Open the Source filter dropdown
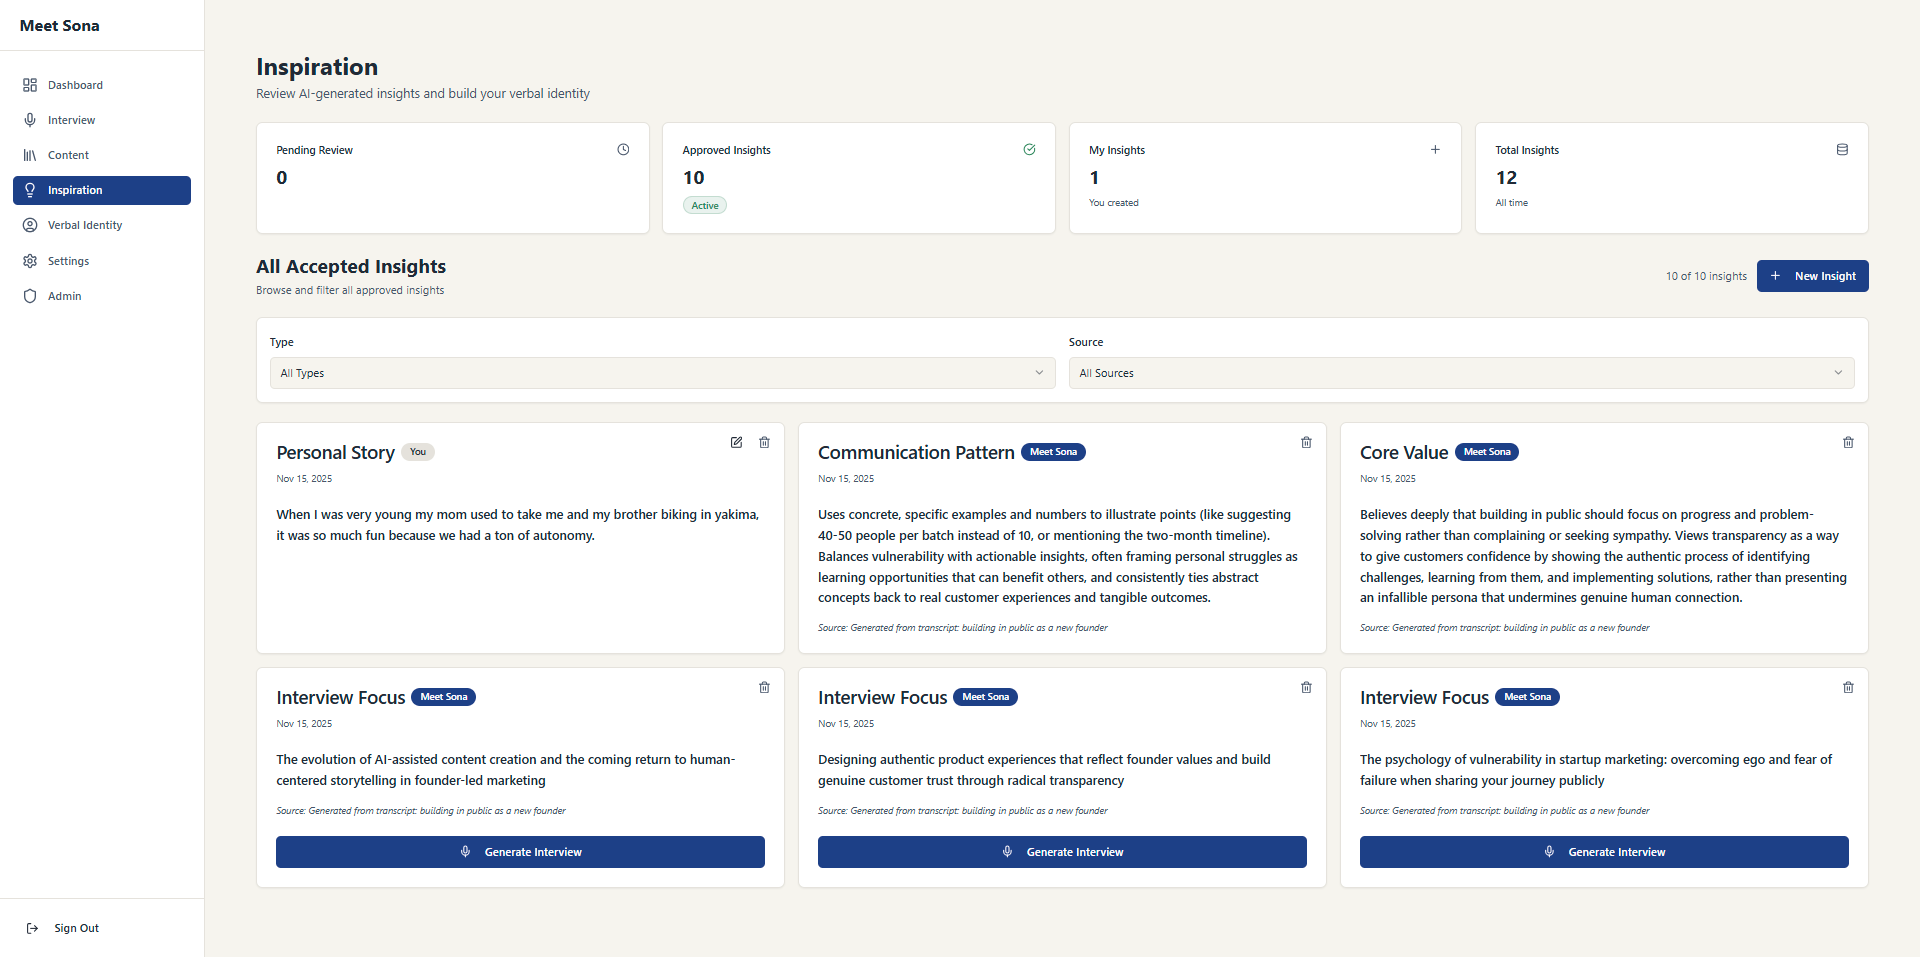The width and height of the screenshot is (1920, 957). (x=1461, y=373)
